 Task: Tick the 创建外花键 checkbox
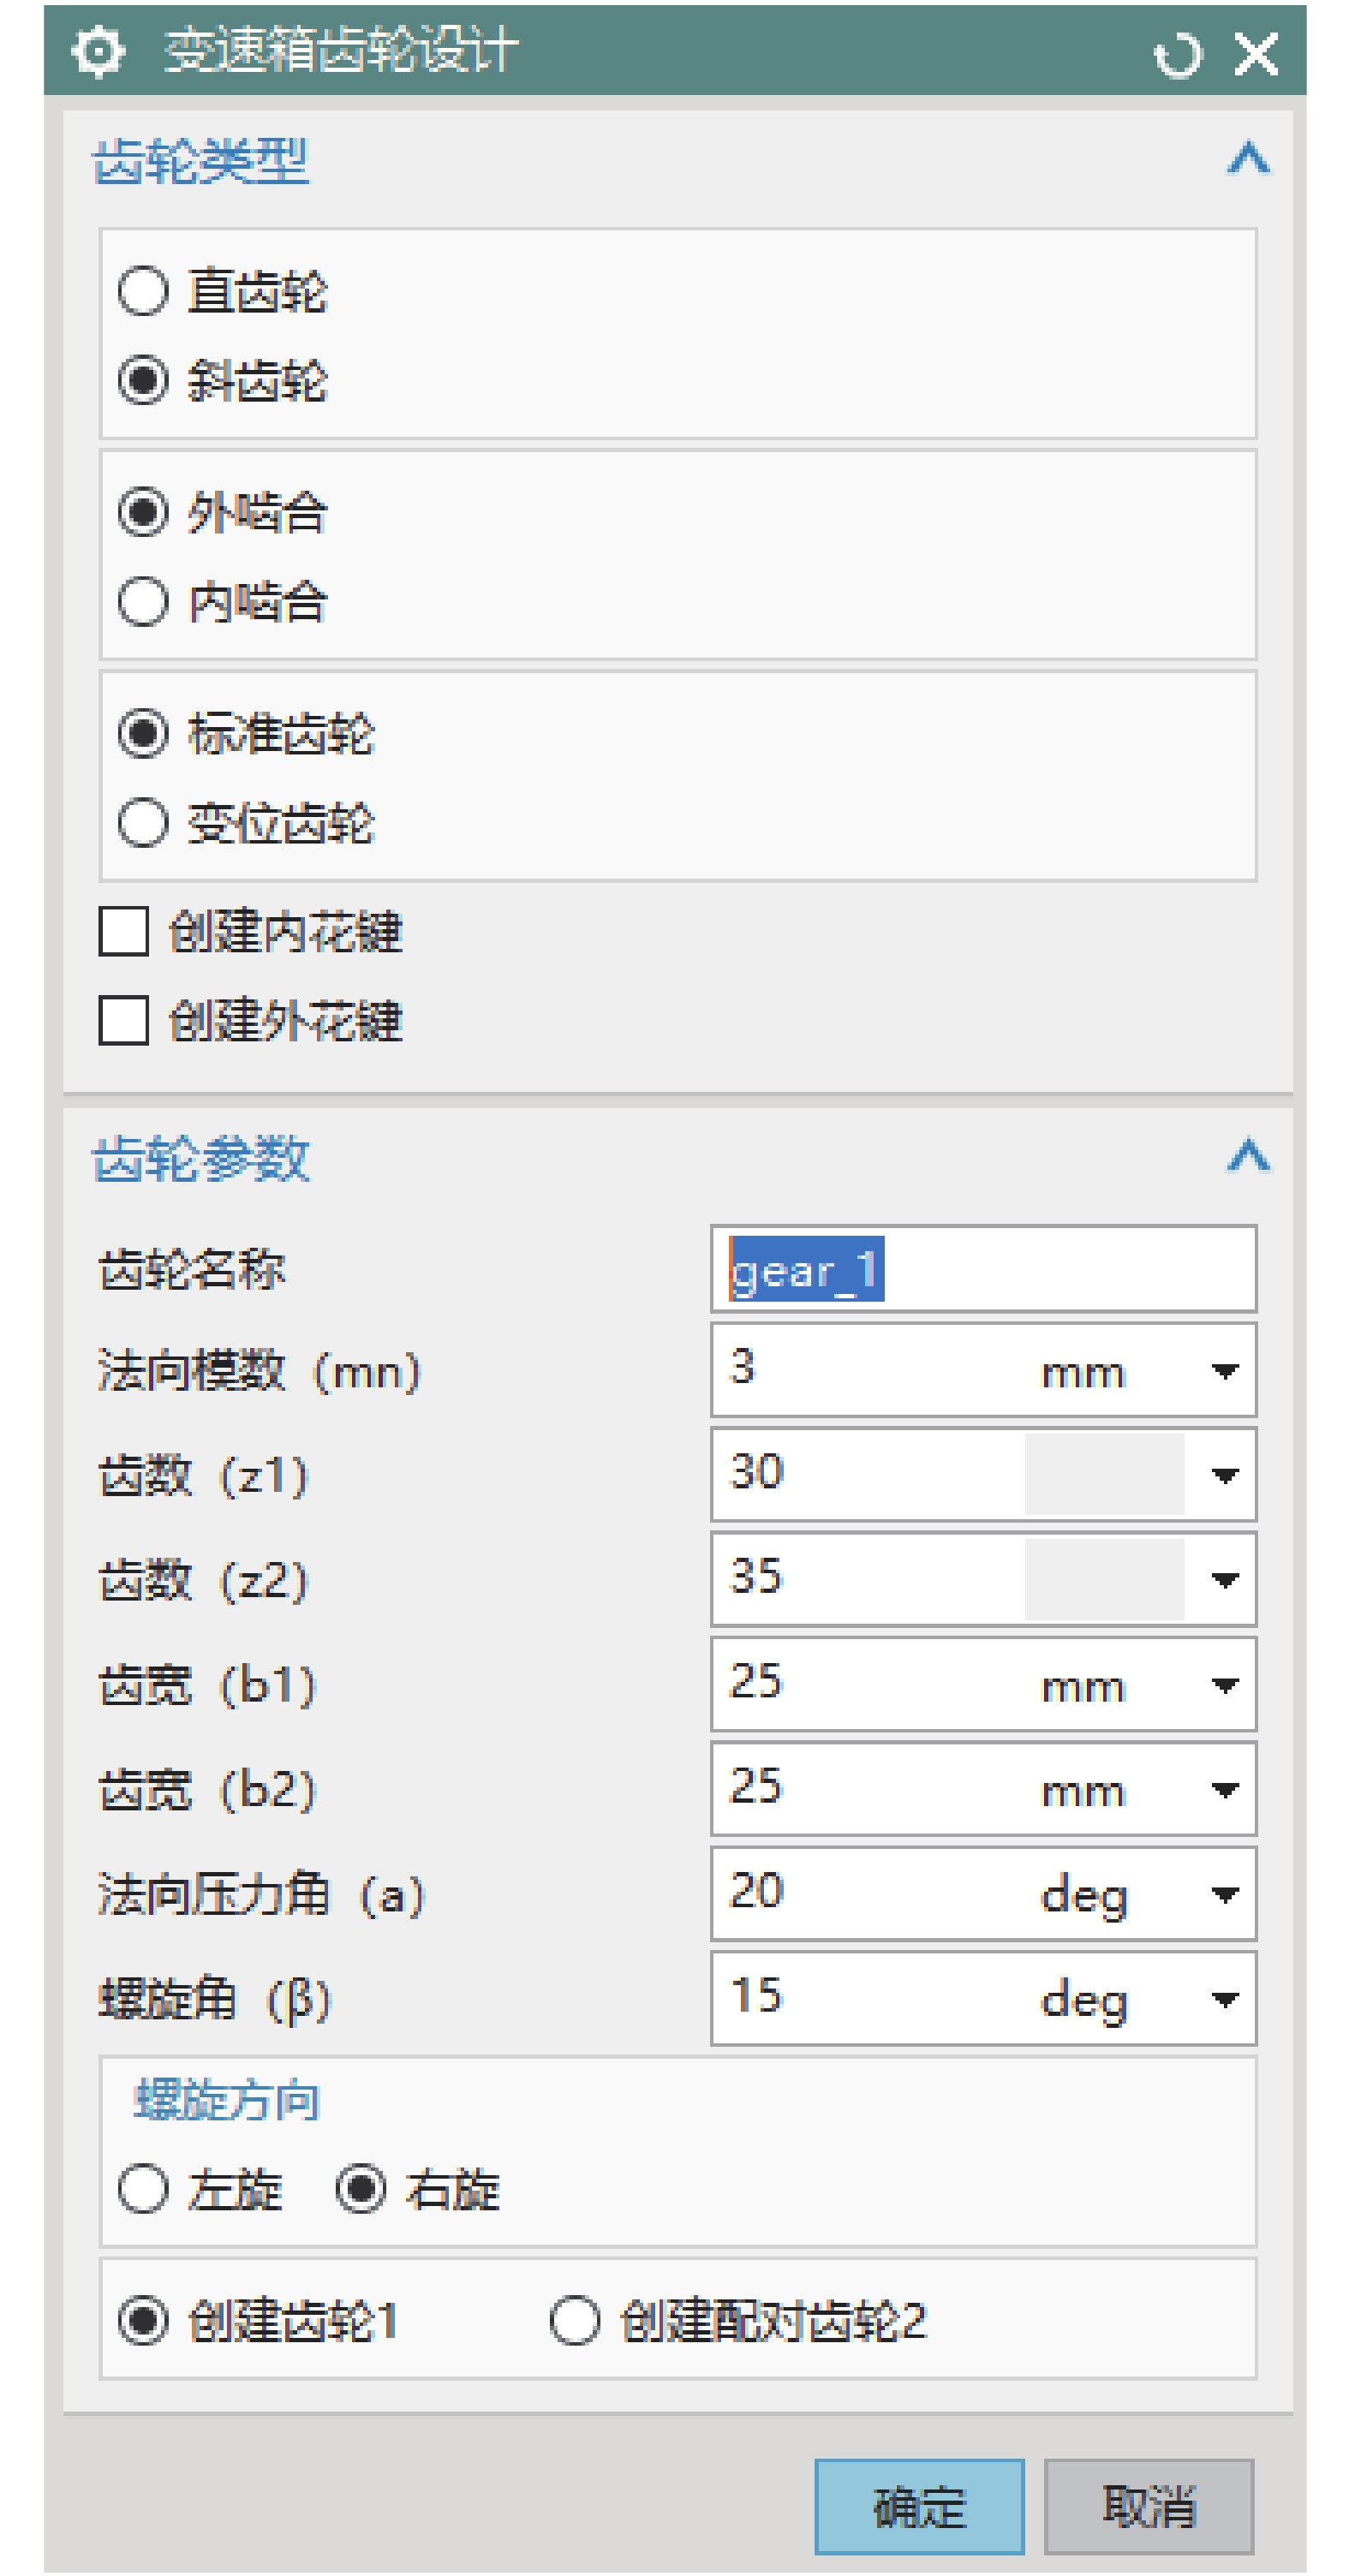tap(124, 1021)
